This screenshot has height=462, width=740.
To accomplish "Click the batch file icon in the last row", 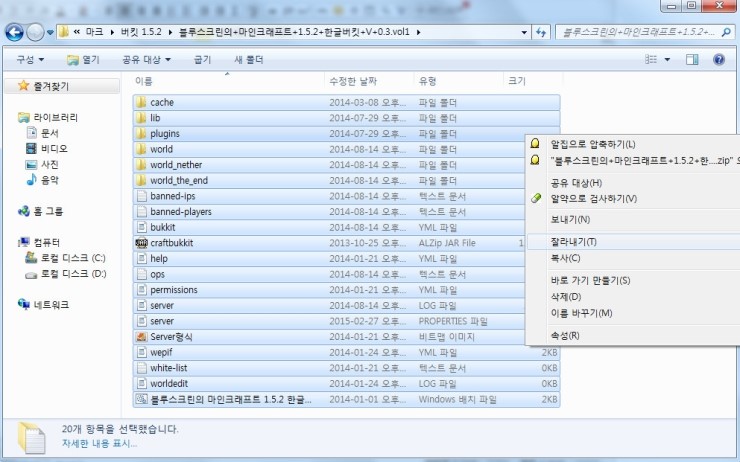I will 141,399.
